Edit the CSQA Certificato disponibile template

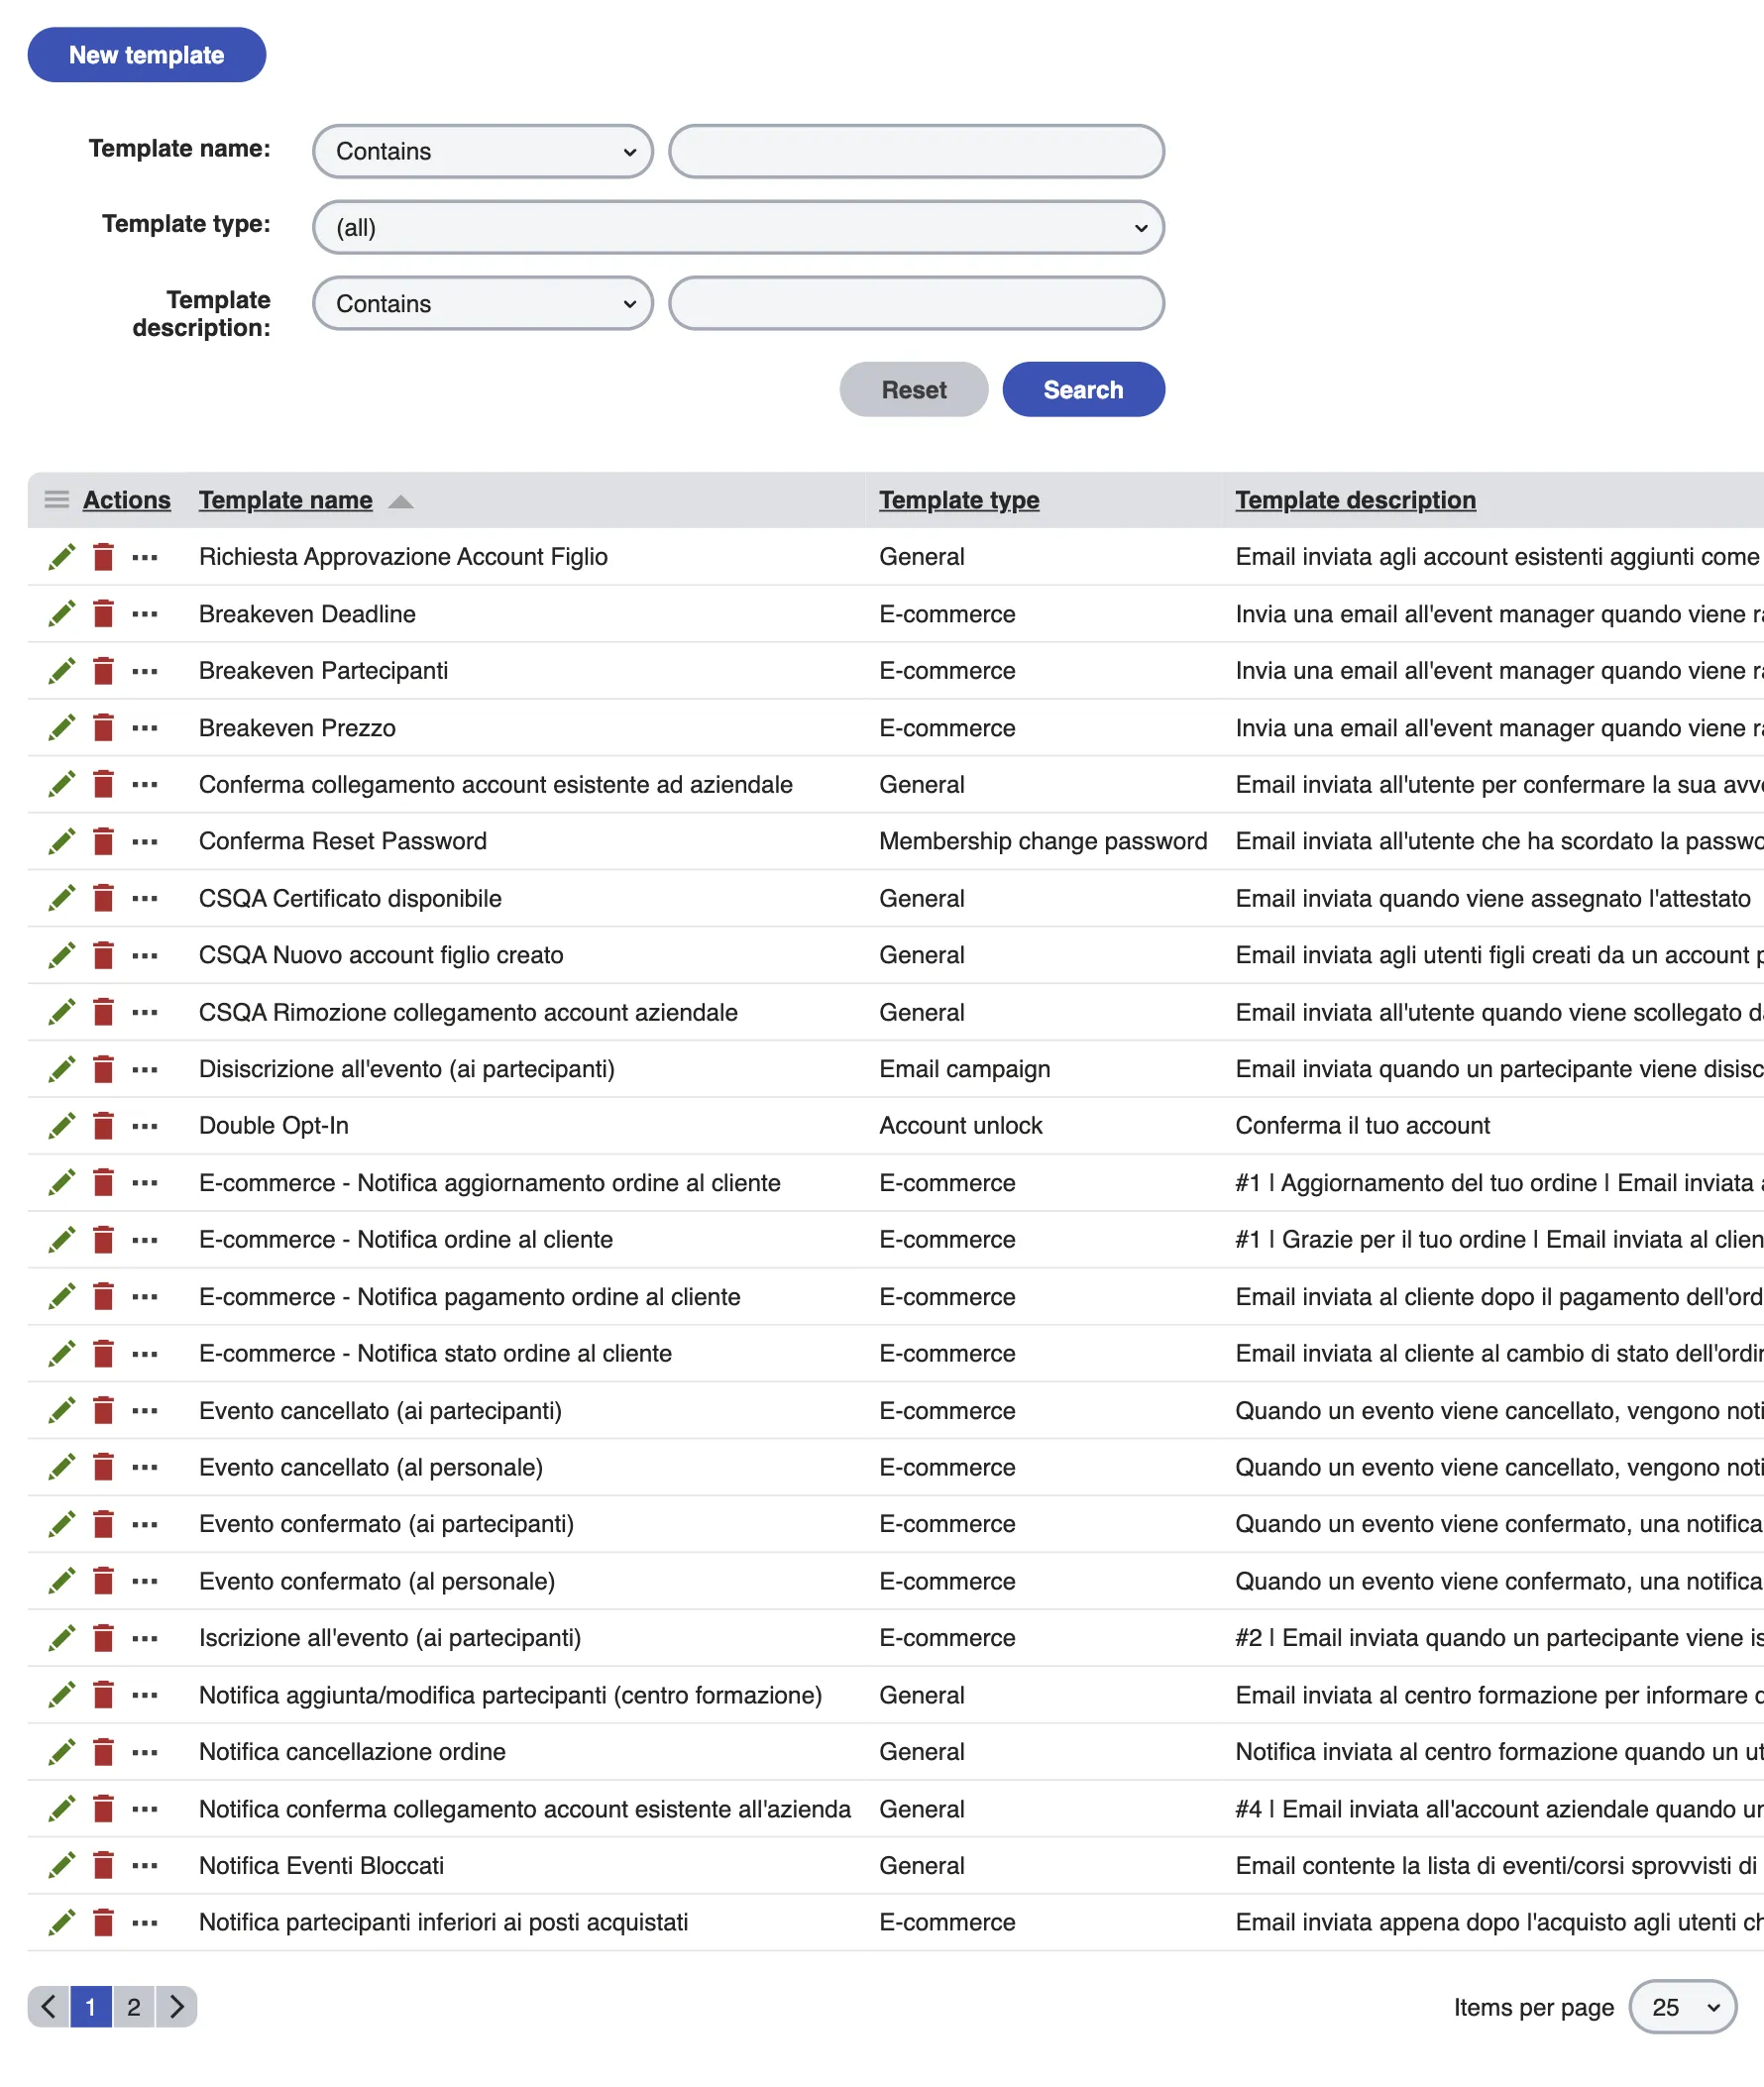(x=62, y=898)
